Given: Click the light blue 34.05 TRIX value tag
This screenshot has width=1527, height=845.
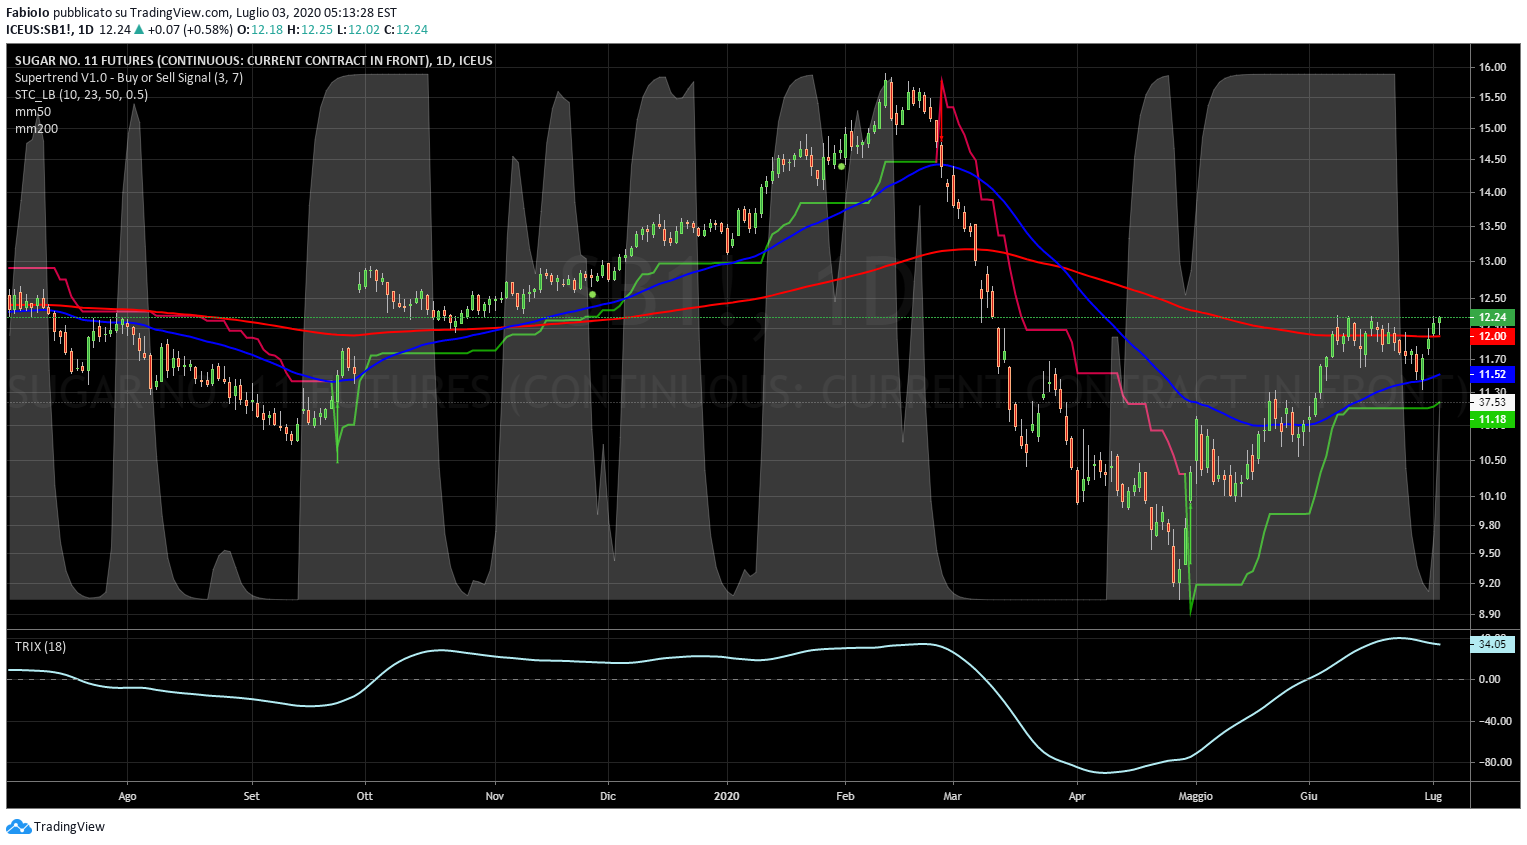Looking at the screenshot, I should click(1492, 644).
